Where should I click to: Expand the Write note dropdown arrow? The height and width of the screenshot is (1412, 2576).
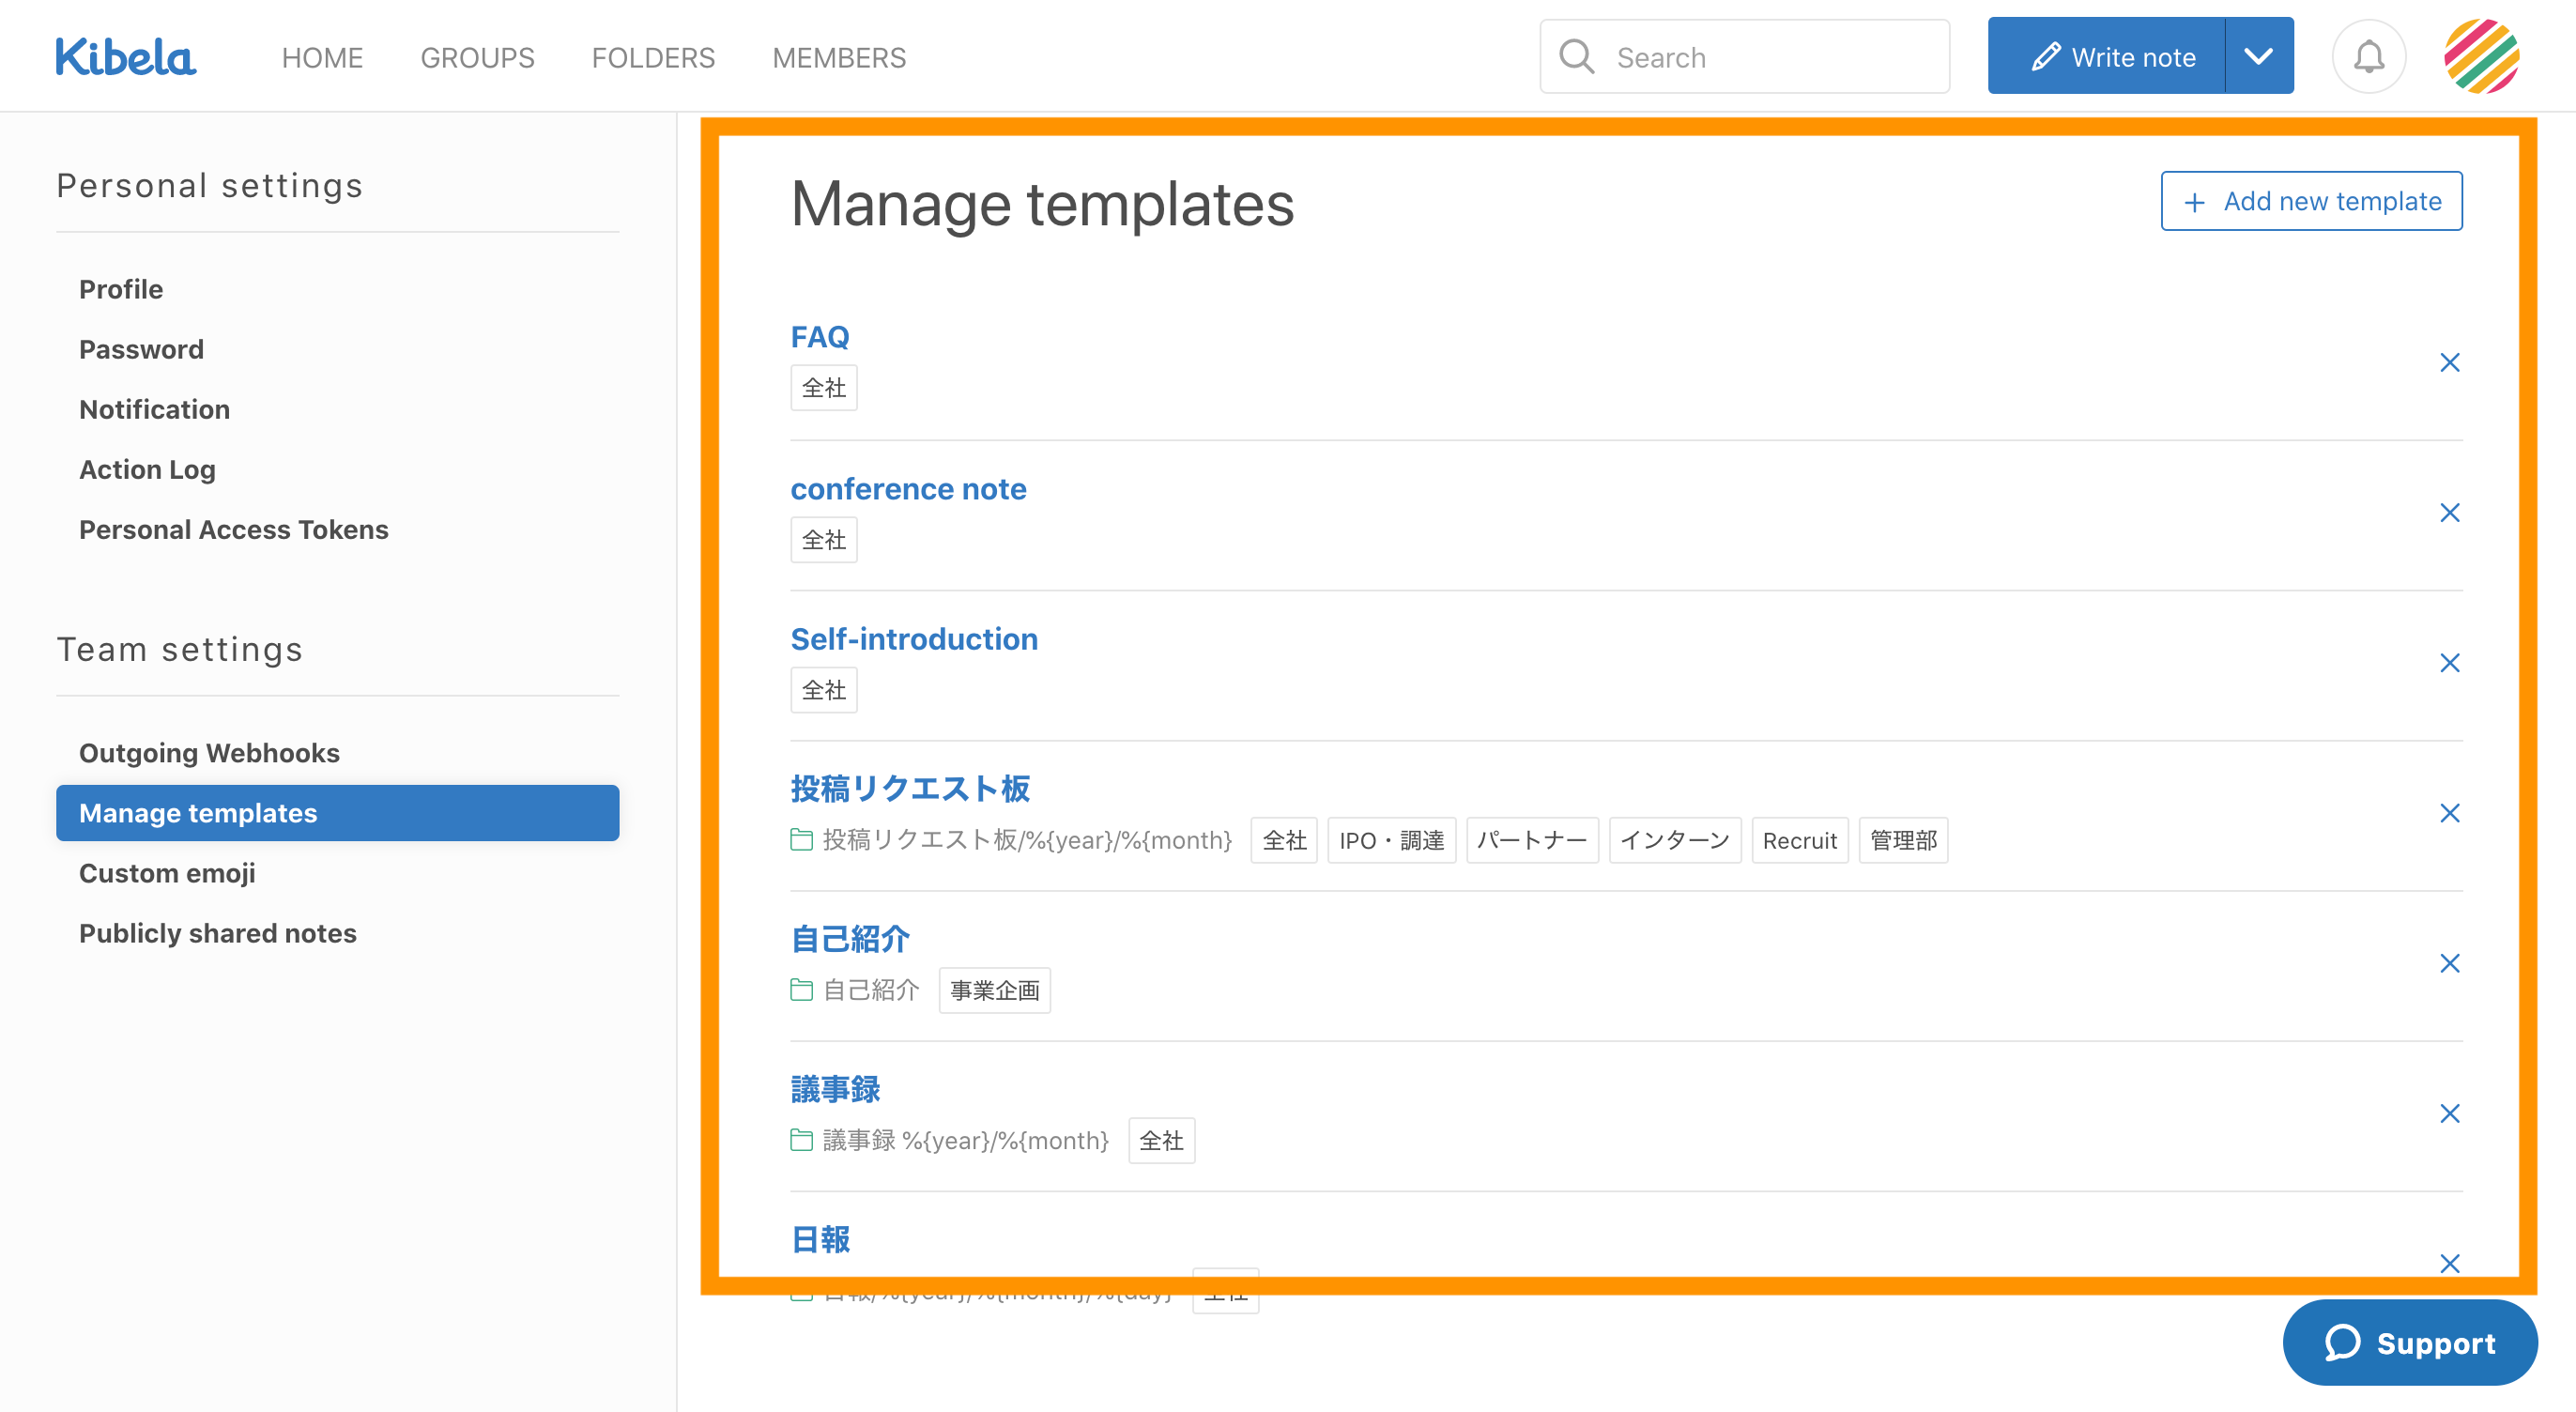click(2258, 57)
